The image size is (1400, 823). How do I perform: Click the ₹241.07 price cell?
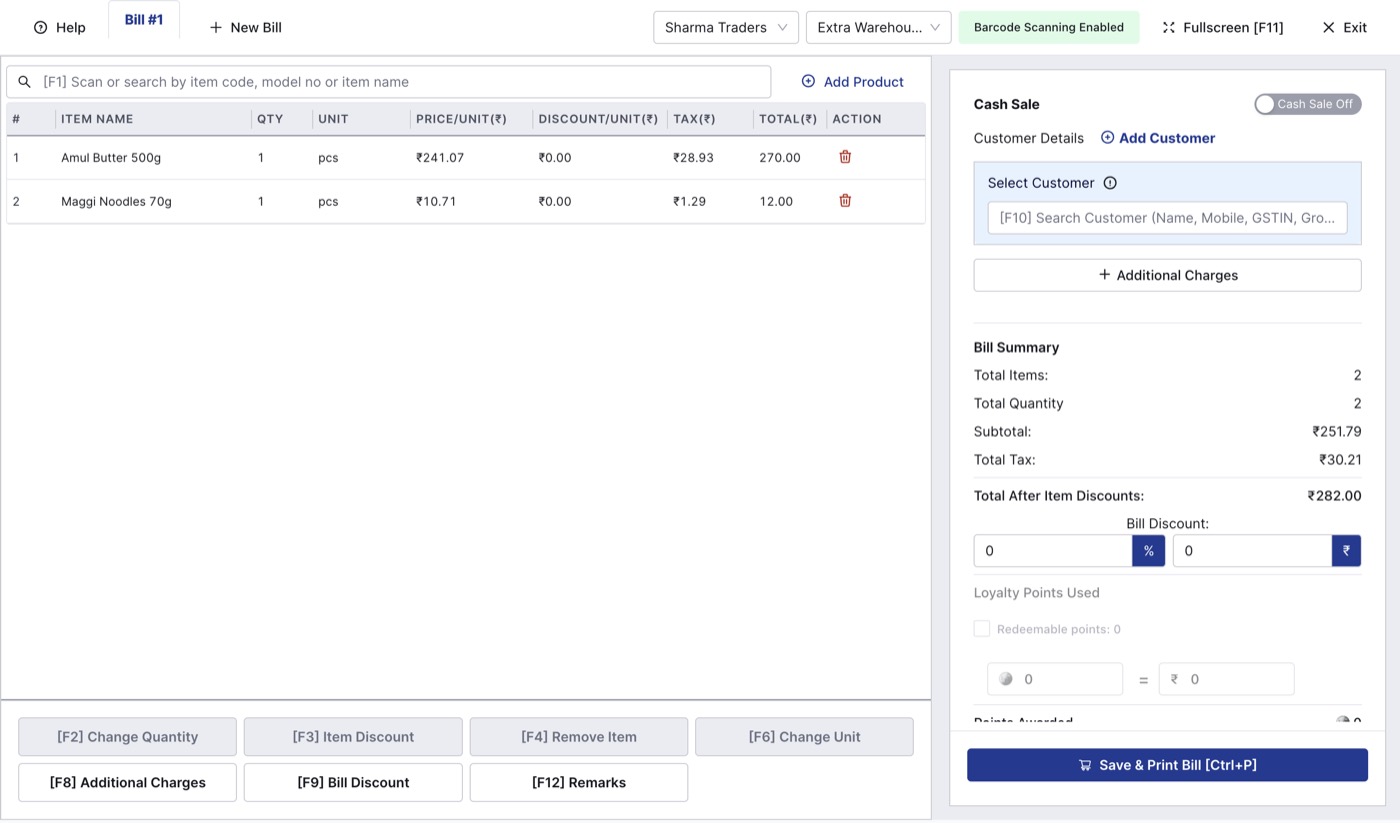440,158
